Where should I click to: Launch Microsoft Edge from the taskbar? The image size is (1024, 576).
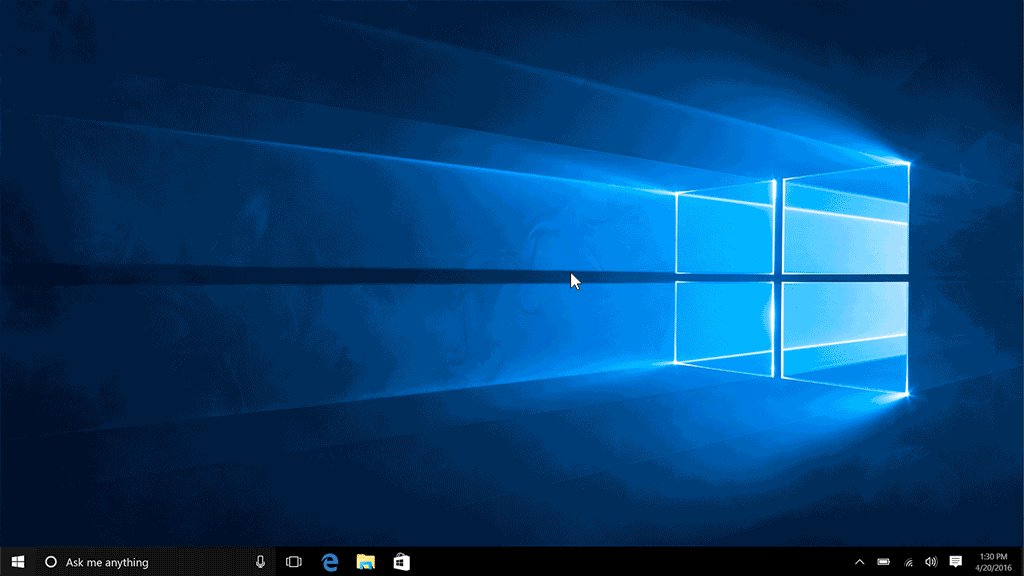330,562
